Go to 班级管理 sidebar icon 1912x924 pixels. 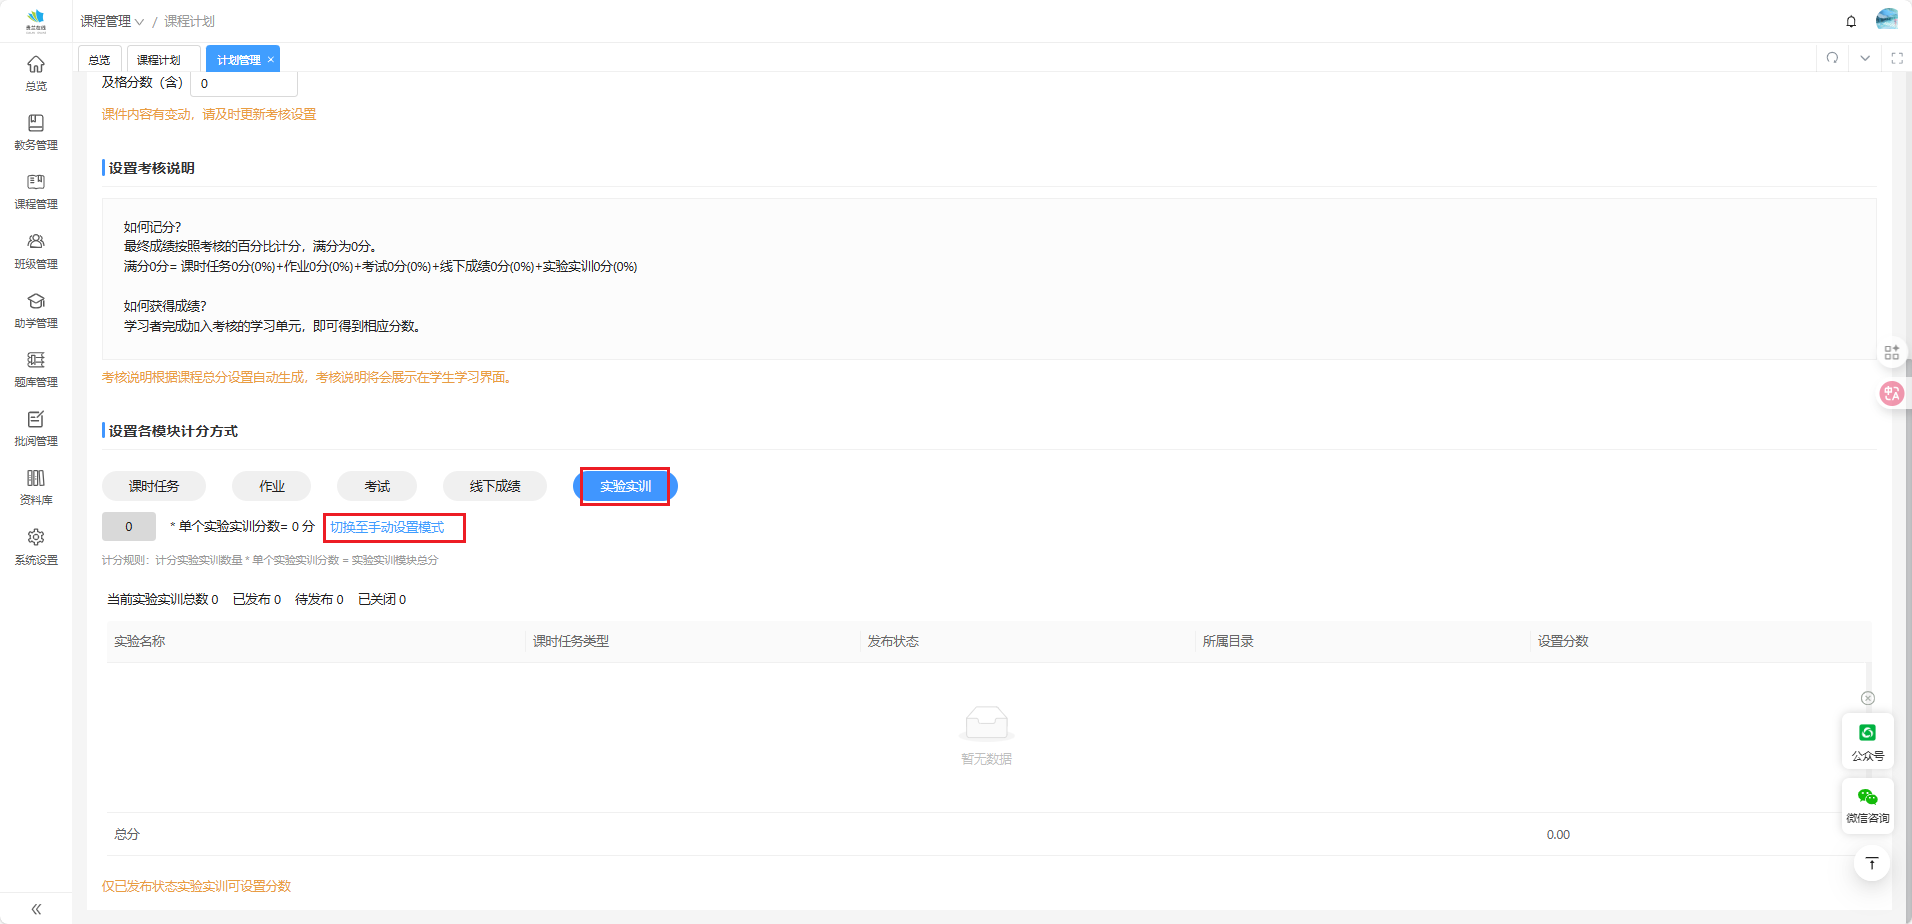point(36,250)
